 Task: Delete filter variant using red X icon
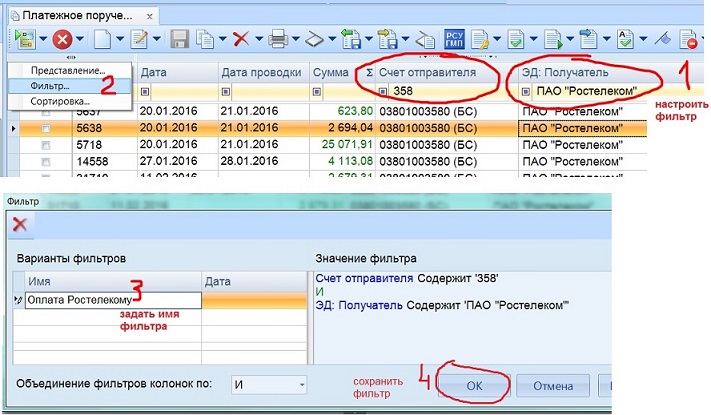click(x=19, y=224)
